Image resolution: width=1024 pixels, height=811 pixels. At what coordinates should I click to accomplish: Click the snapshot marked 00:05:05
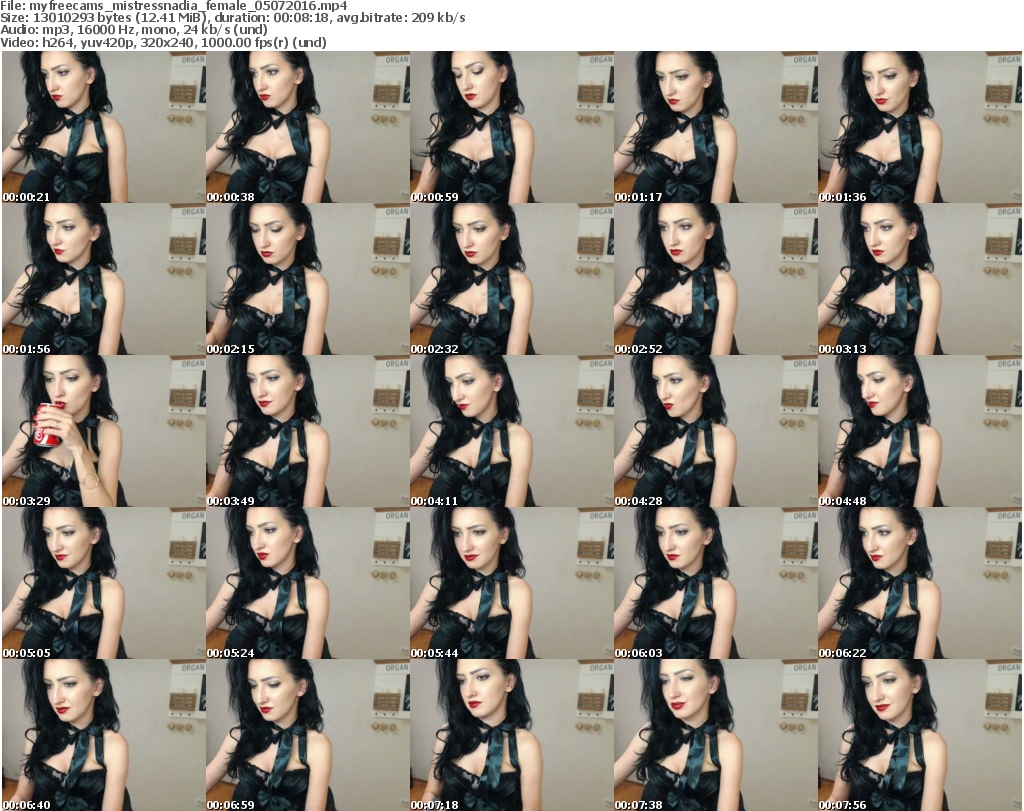(x=104, y=583)
